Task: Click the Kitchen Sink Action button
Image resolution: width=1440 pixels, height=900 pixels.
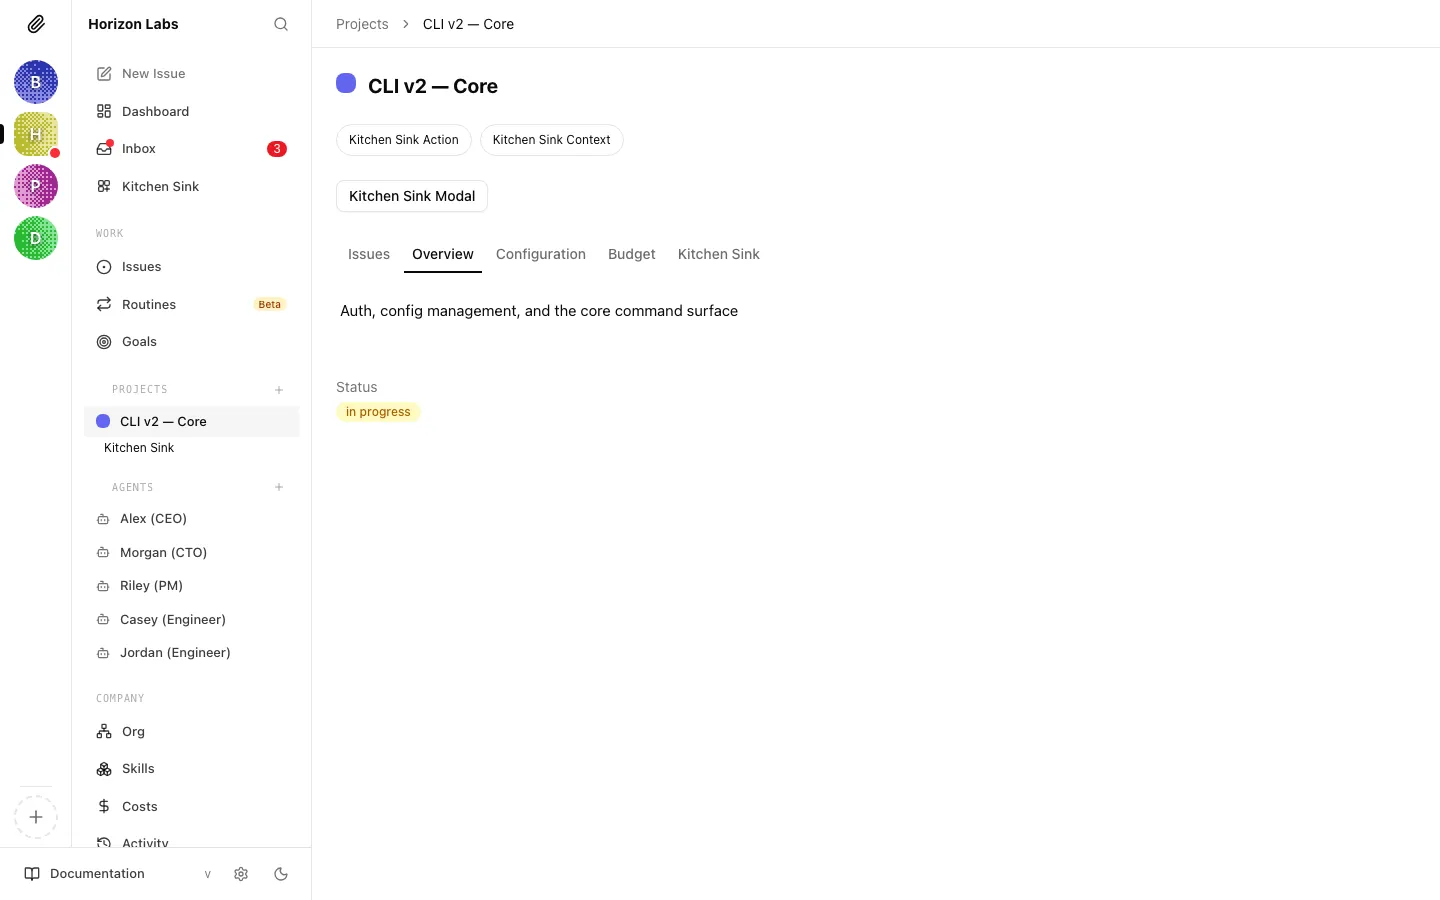Action: [404, 140]
